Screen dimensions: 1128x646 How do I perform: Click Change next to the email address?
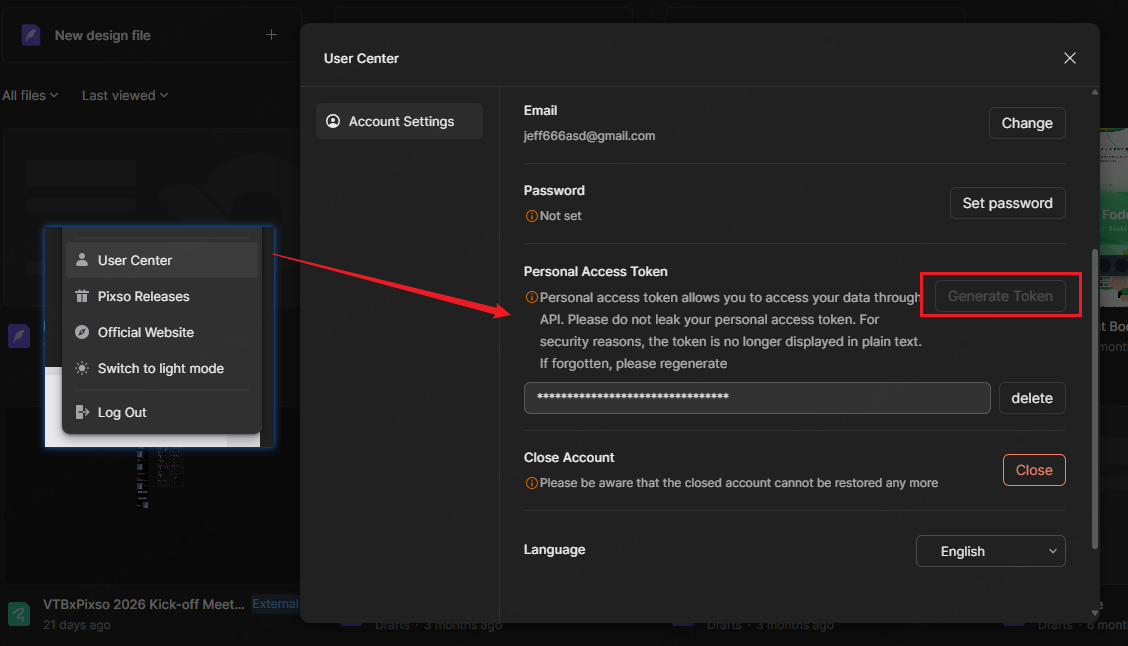coord(1026,122)
